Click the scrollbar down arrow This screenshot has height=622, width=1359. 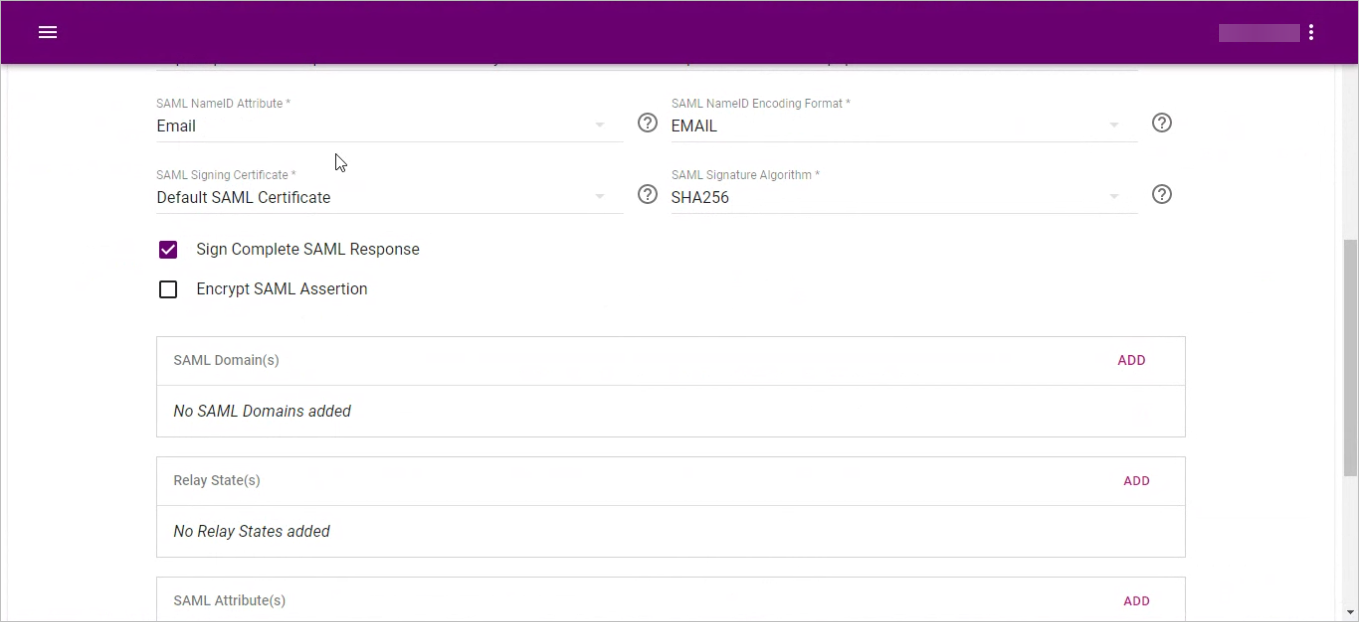pos(1350,612)
